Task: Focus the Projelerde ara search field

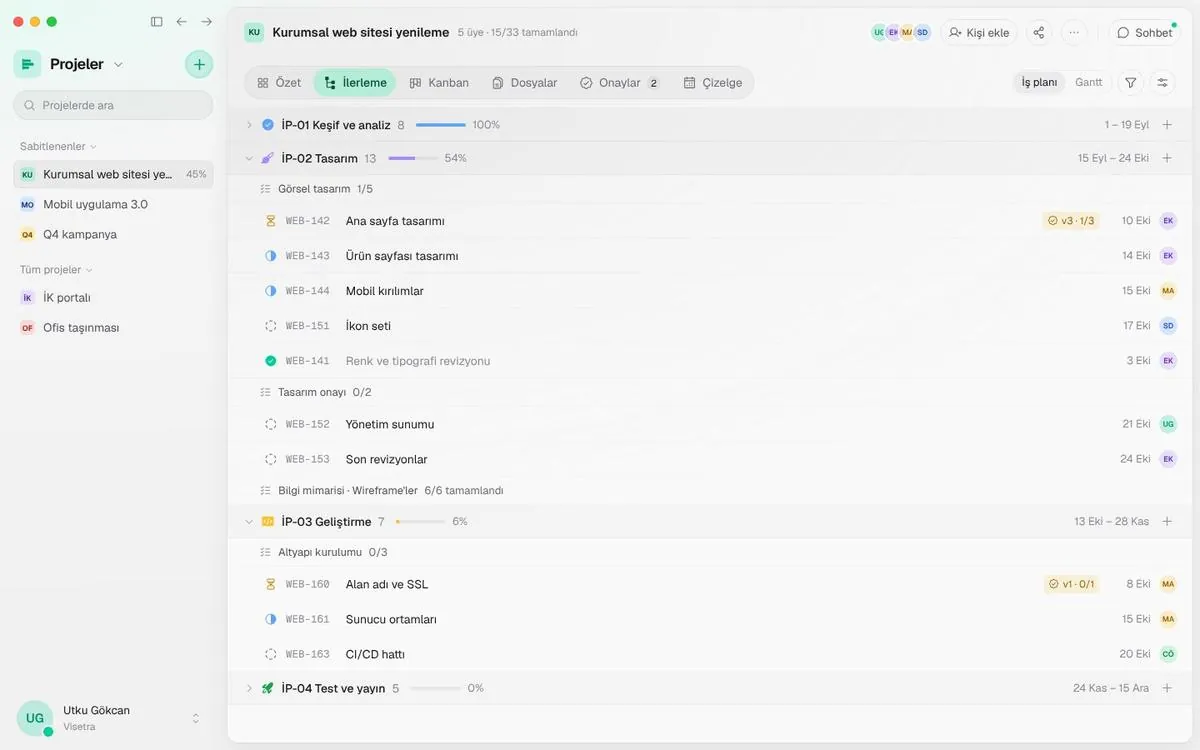Action: [x=113, y=105]
